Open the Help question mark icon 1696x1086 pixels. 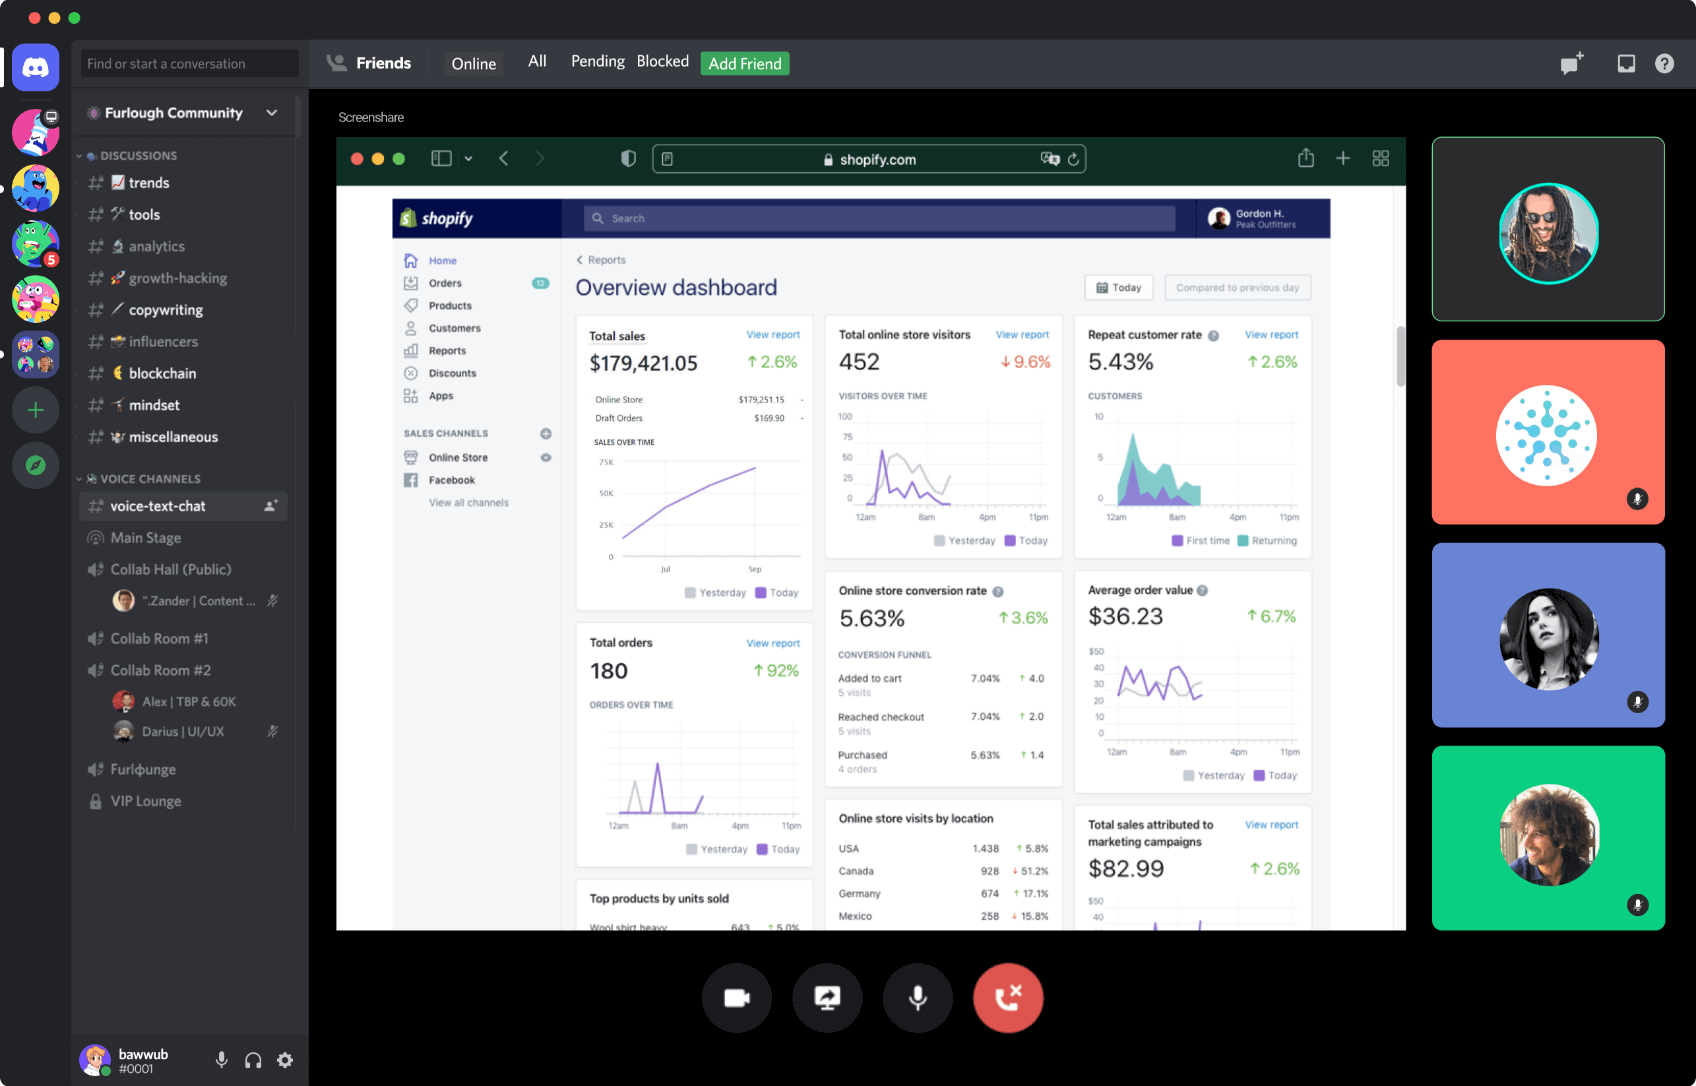click(1664, 64)
